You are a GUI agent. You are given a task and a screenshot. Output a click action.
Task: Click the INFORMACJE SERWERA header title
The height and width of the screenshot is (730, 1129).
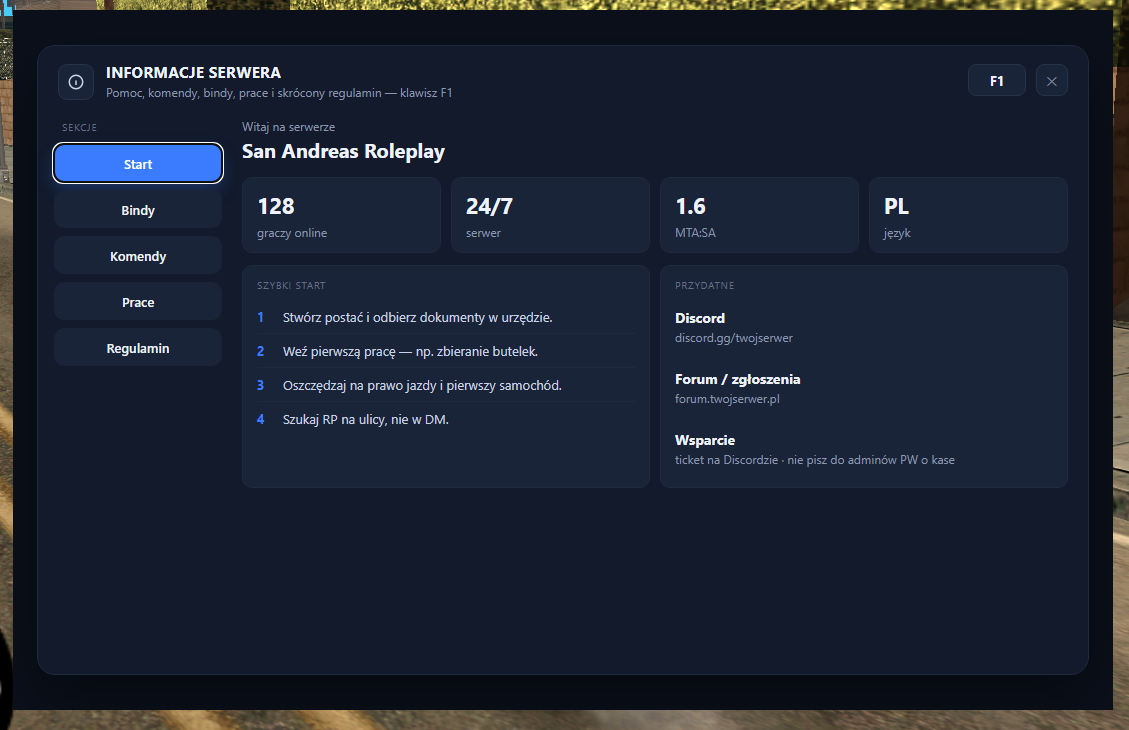tap(193, 73)
